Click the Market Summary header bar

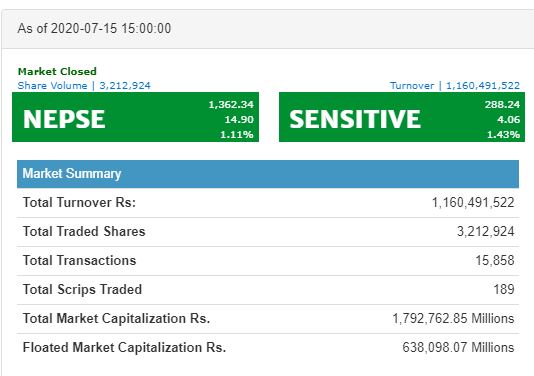[x=268, y=174]
